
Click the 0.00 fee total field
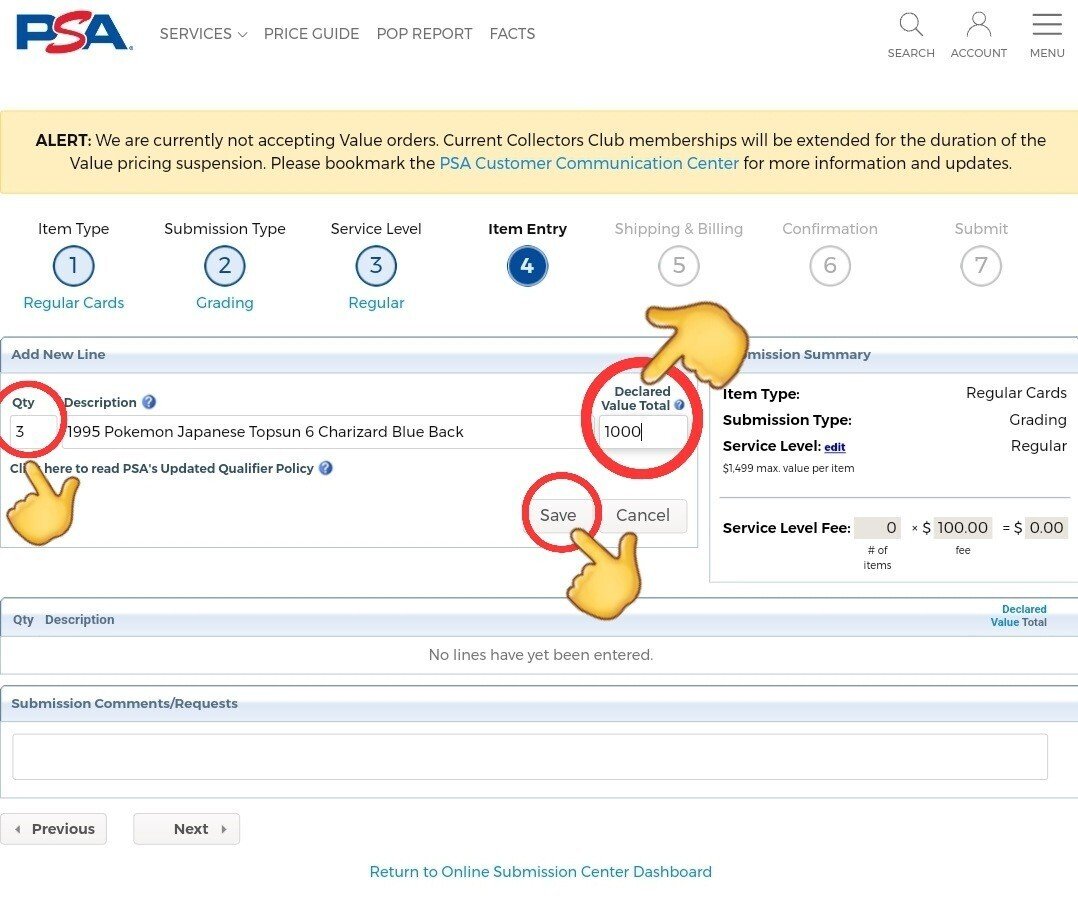click(x=1046, y=528)
